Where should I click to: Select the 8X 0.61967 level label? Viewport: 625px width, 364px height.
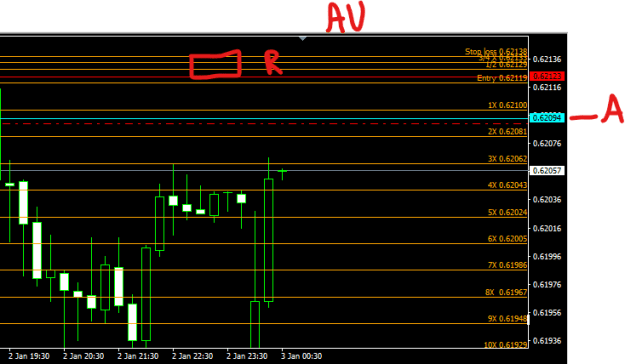pos(506,292)
